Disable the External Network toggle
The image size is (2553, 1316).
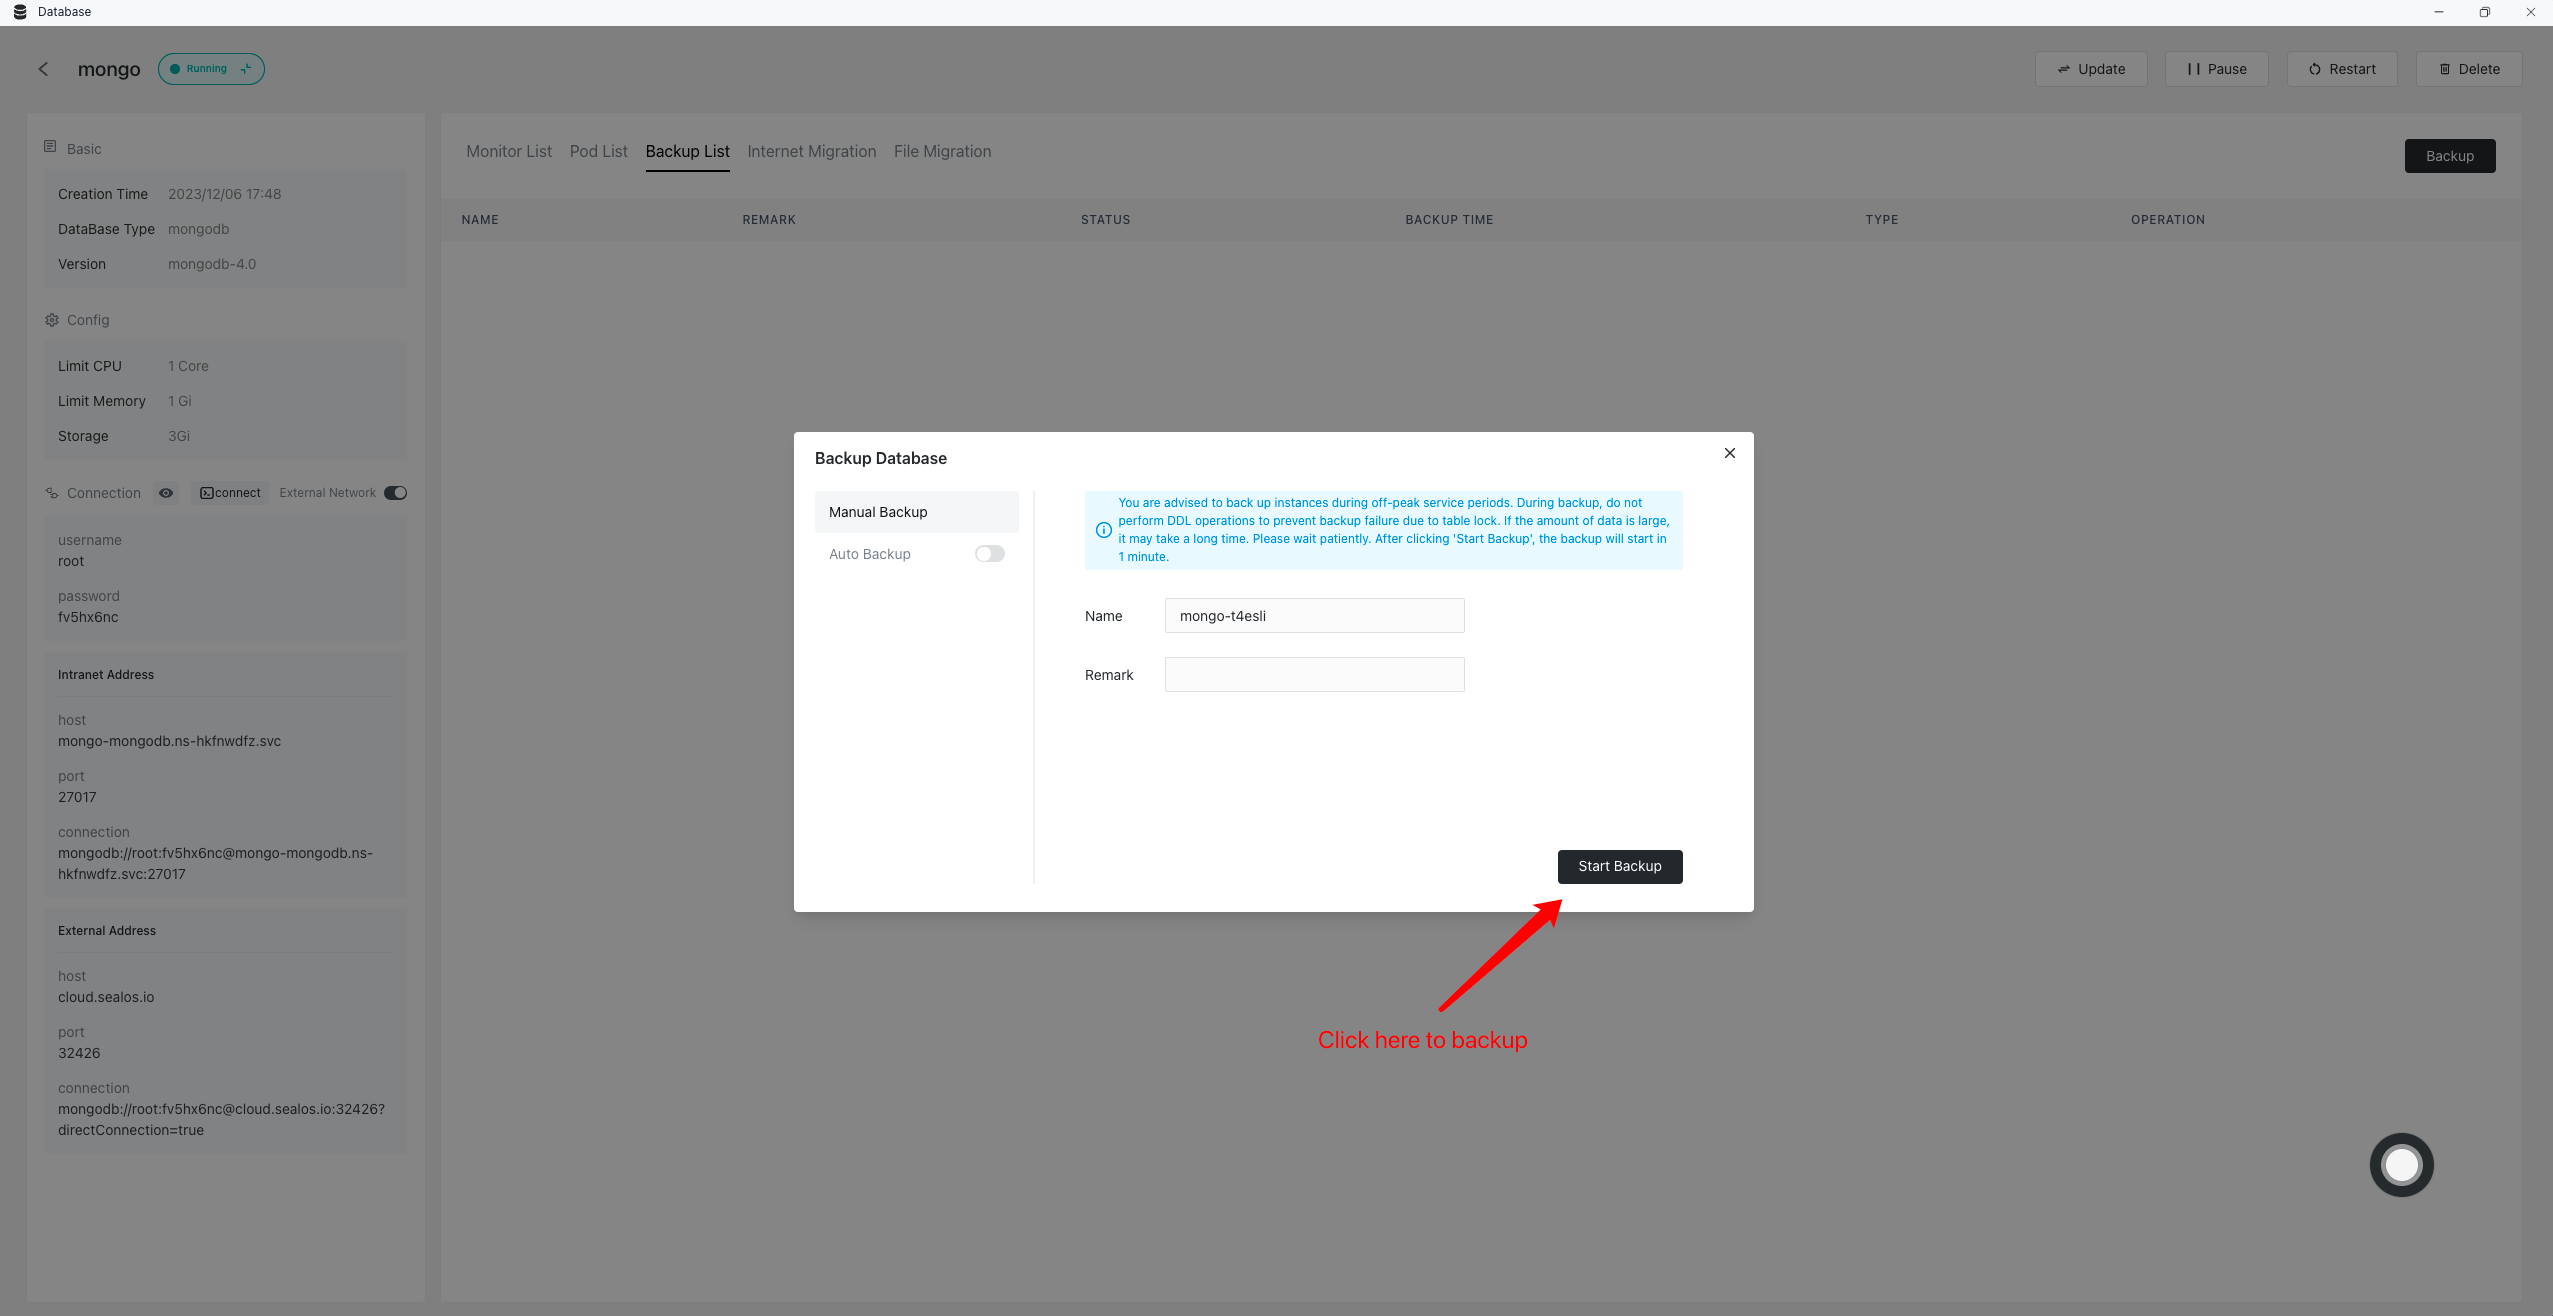pos(396,493)
